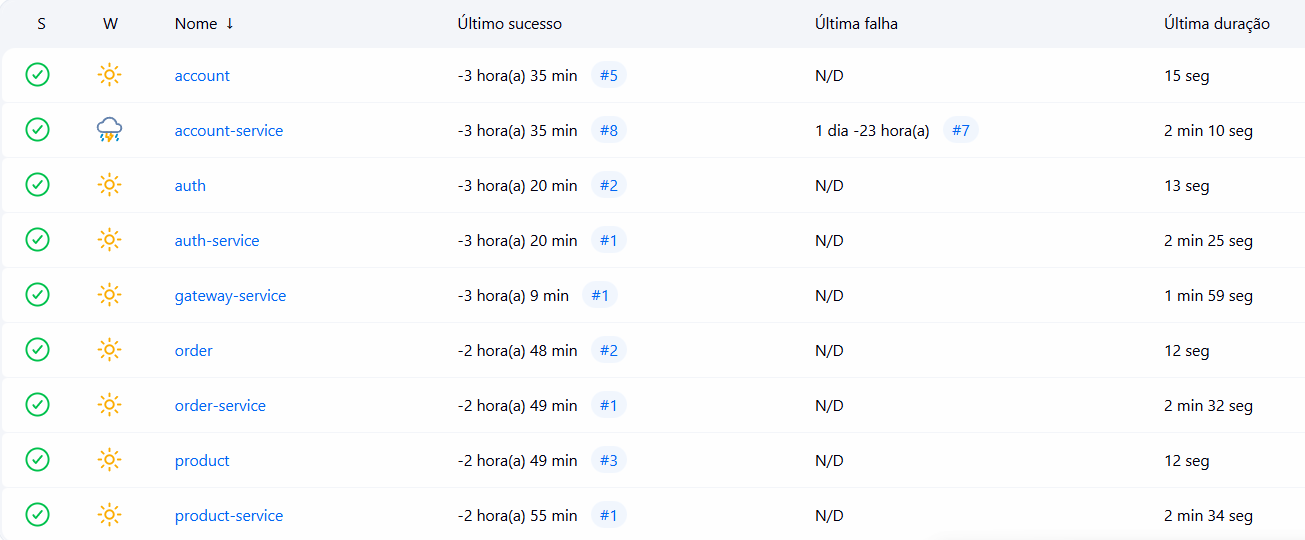
Task: Open the account-service job link
Action: click(228, 131)
